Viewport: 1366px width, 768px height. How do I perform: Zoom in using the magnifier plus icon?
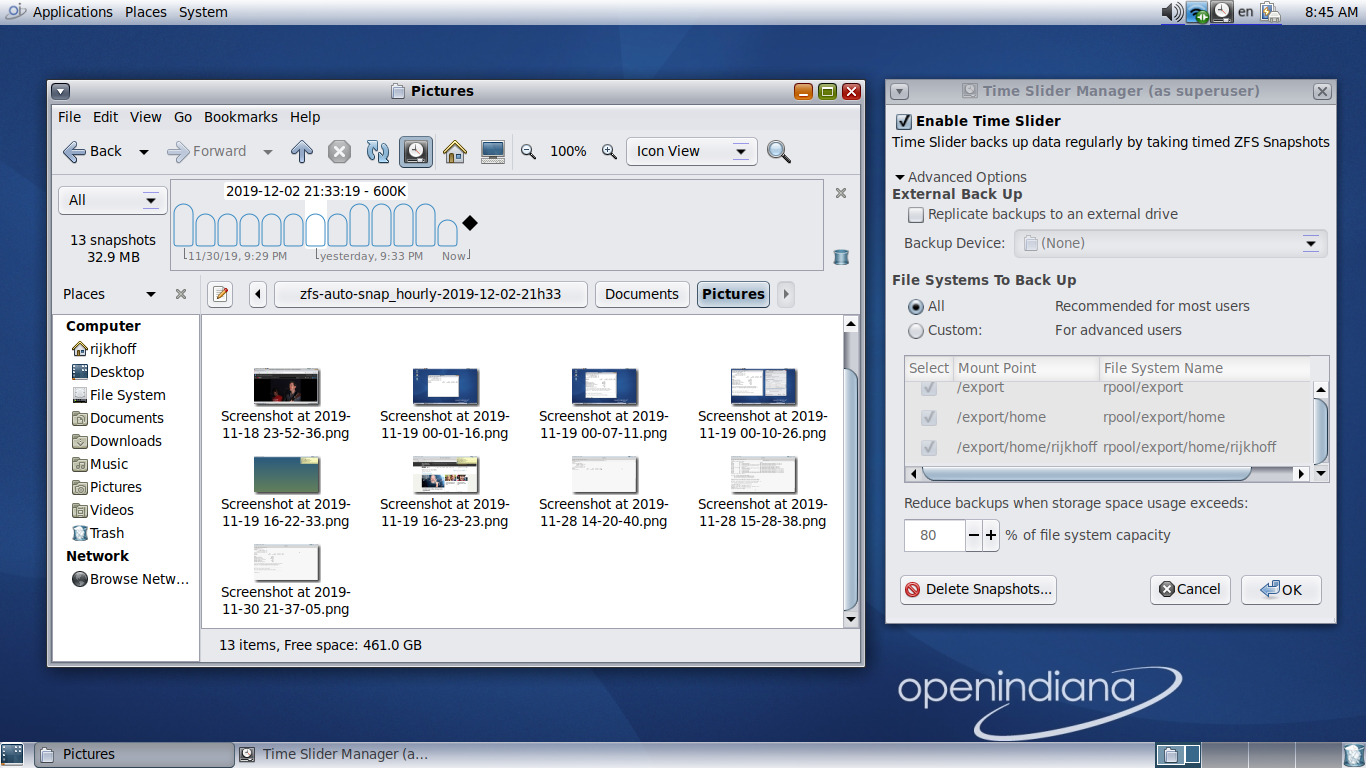tap(609, 151)
